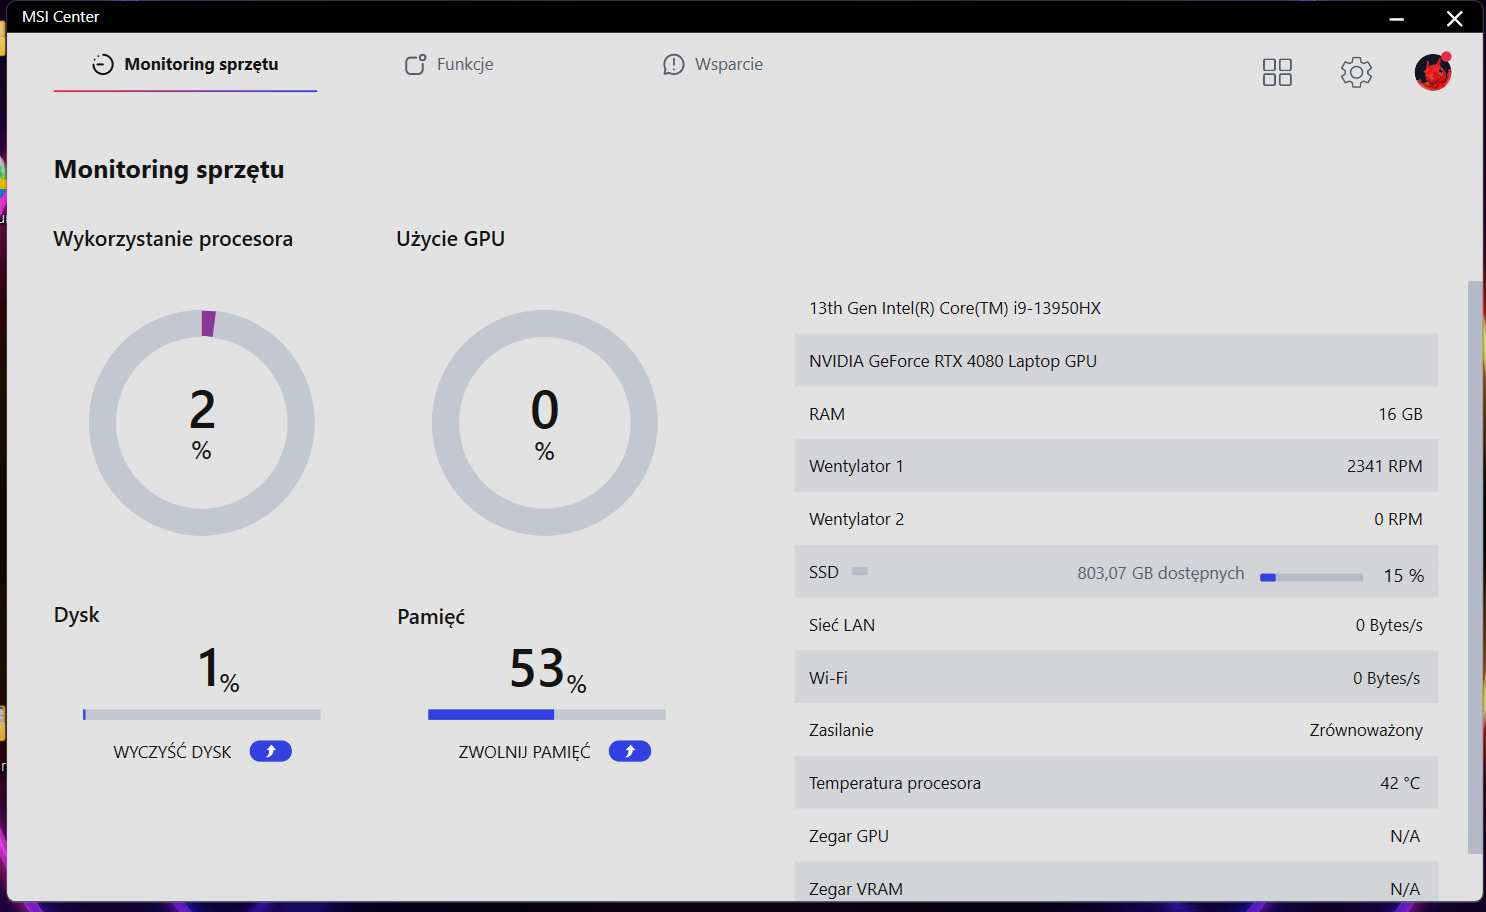Click the Wsparcie exclamation bubble icon
The height and width of the screenshot is (912, 1486).
[674, 65]
